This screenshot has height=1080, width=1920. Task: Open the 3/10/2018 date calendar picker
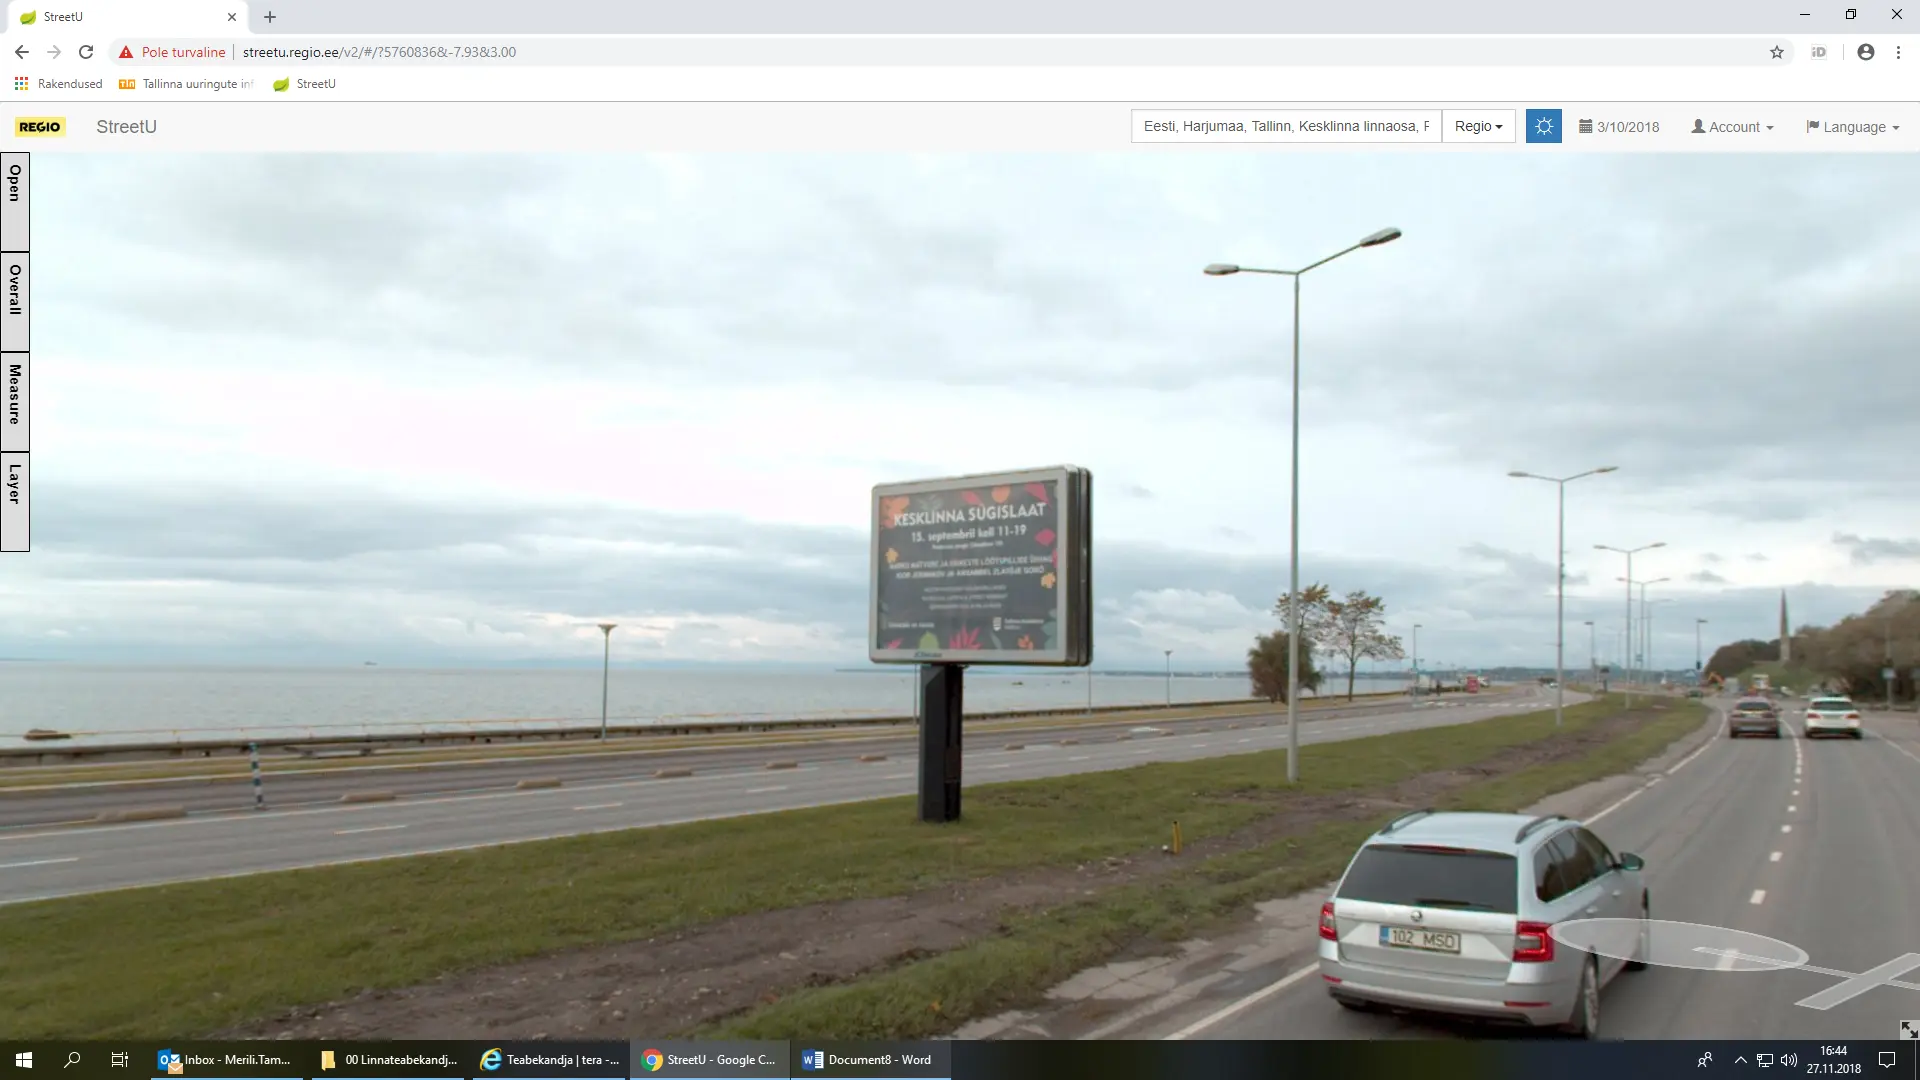click(x=1618, y=127)
